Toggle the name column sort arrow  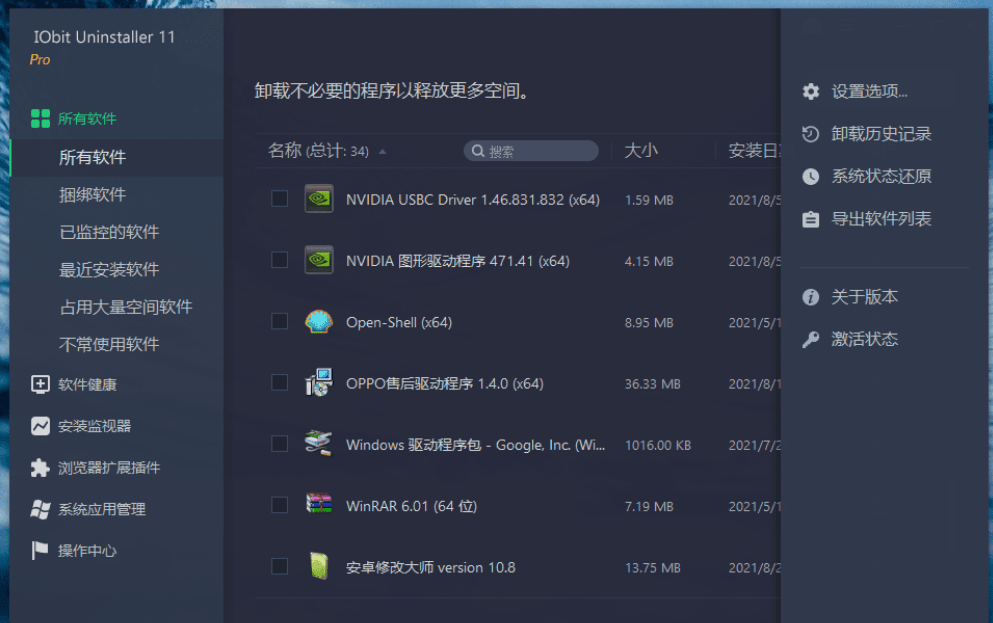(x=383, y=151)
